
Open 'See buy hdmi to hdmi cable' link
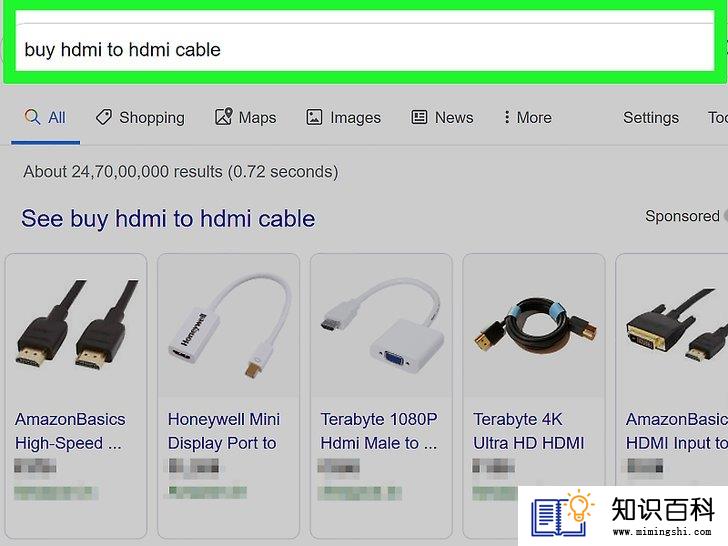[168, 218]
